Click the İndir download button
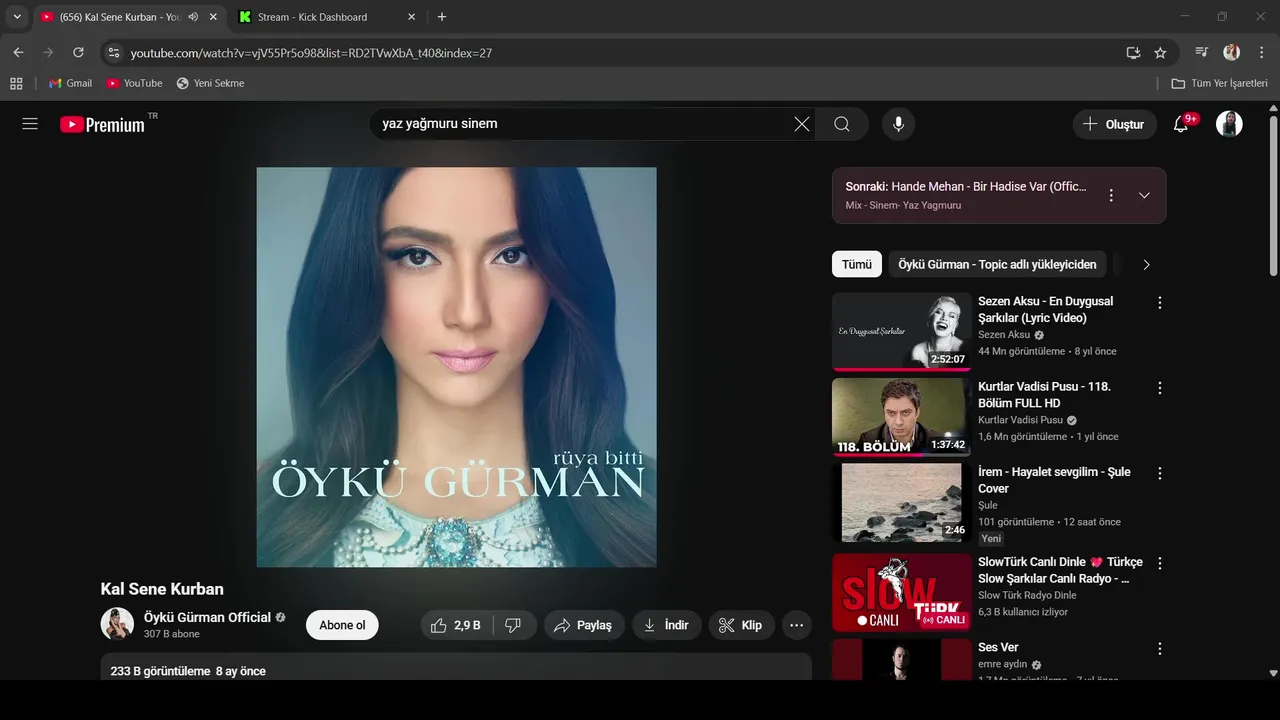Viewport: 1280px width, 720px height. 667,625
